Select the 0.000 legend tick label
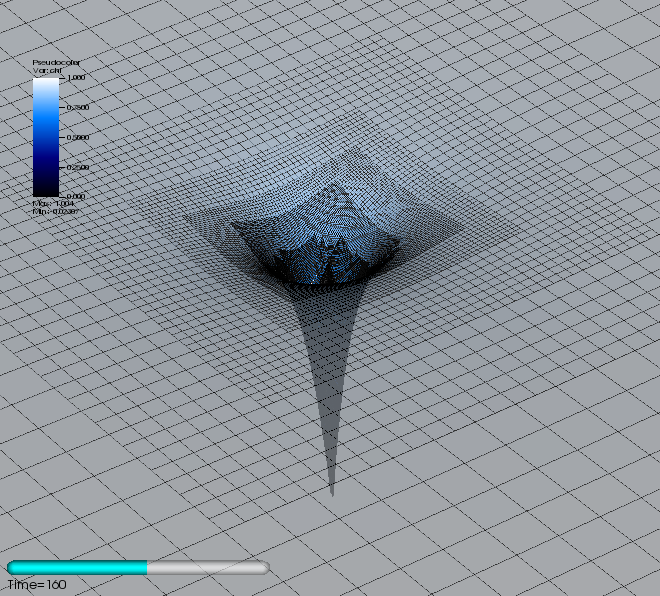Screen dimensions: 660x596 pos(76,196)
